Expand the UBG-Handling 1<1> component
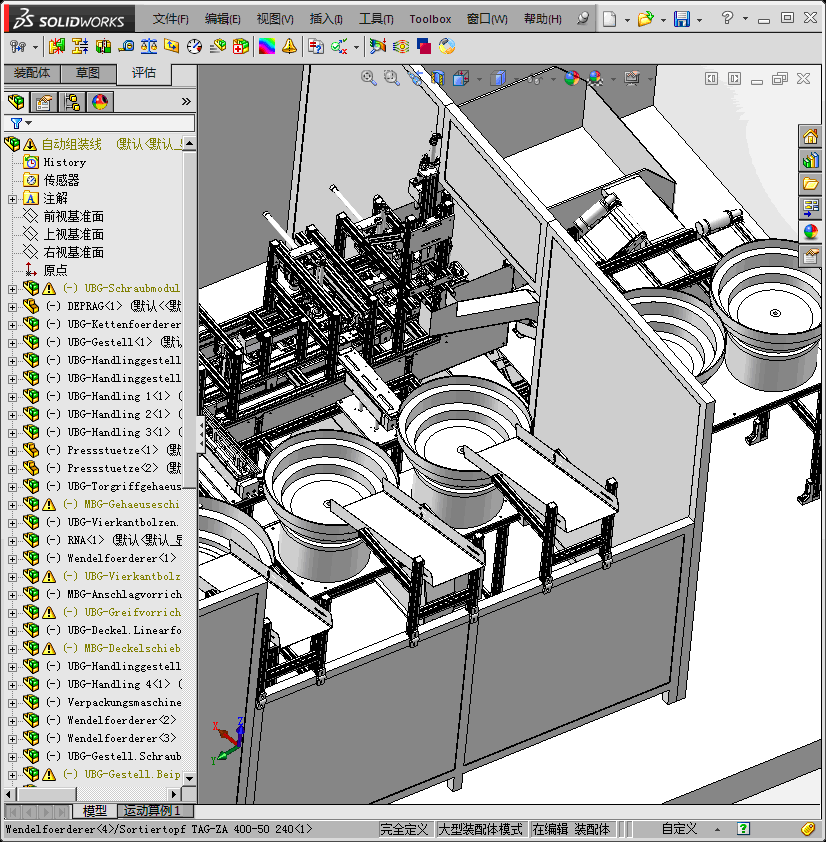 coord(12,396)
